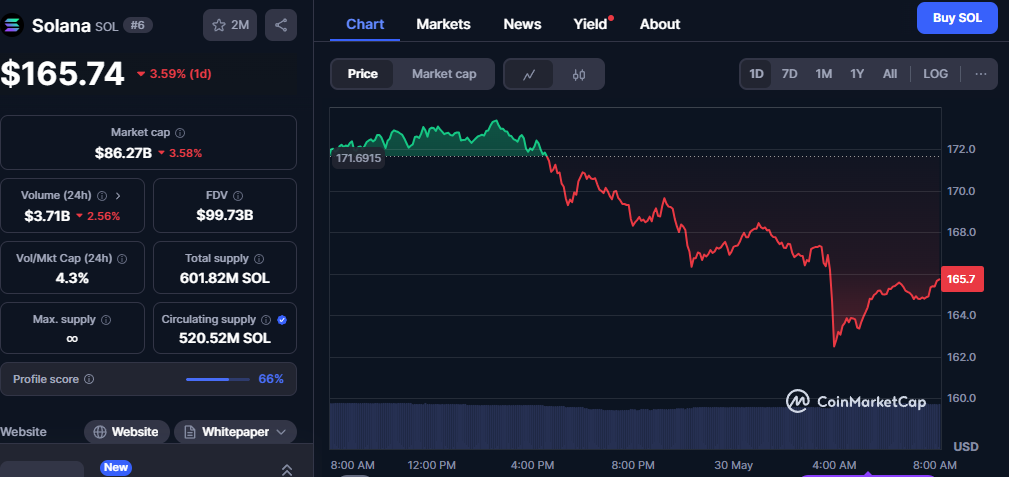
Task: Set chart range to 1Y
Action: click(857, 74)
